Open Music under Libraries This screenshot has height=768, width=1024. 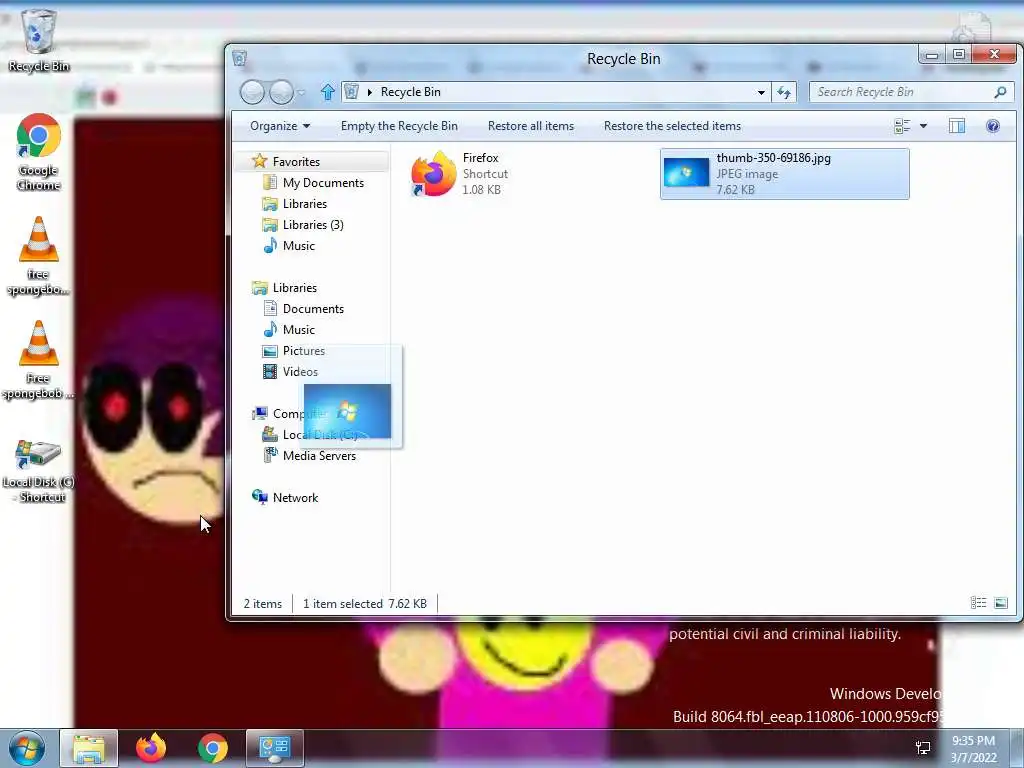point(298,329)
